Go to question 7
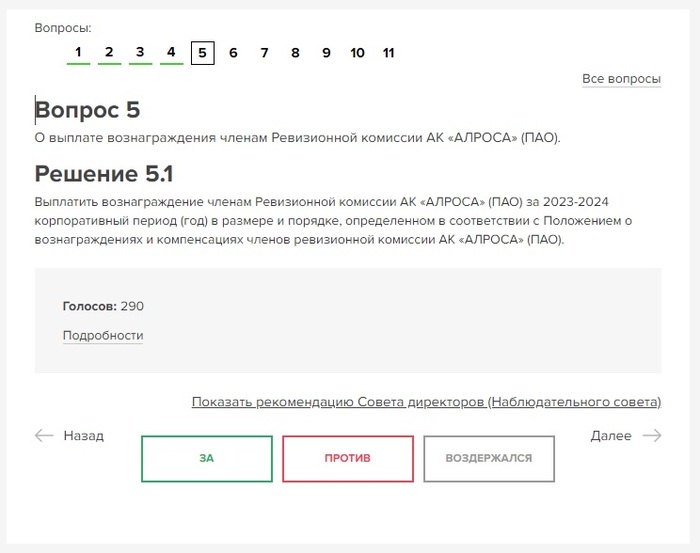The image size is (700, 553). click(x=264, y=53)
